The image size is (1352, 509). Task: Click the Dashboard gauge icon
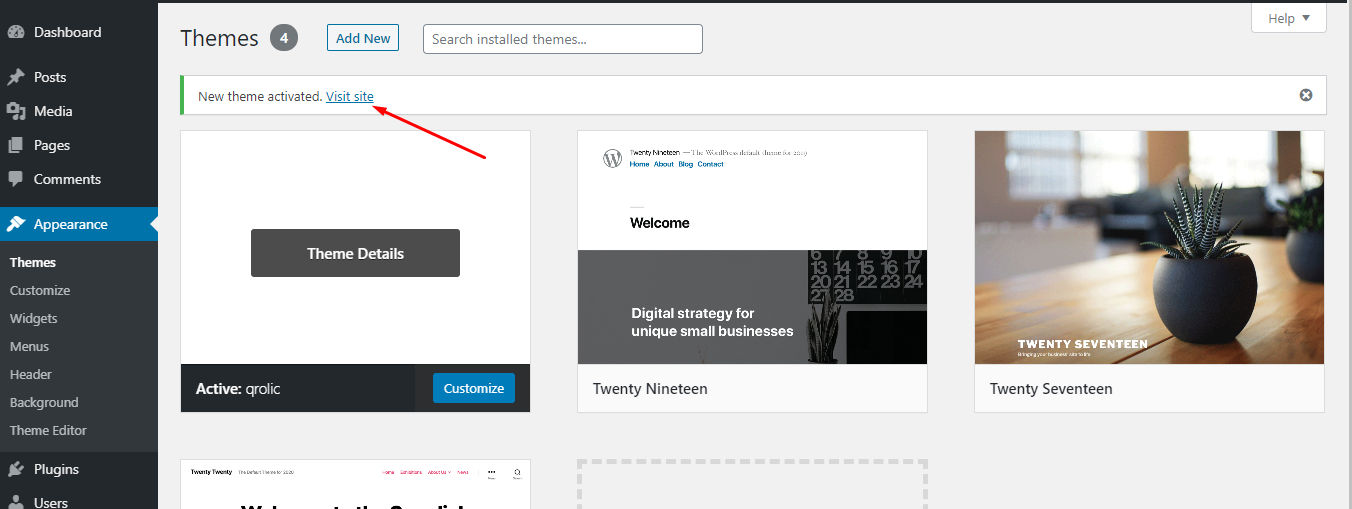(16, 32)
